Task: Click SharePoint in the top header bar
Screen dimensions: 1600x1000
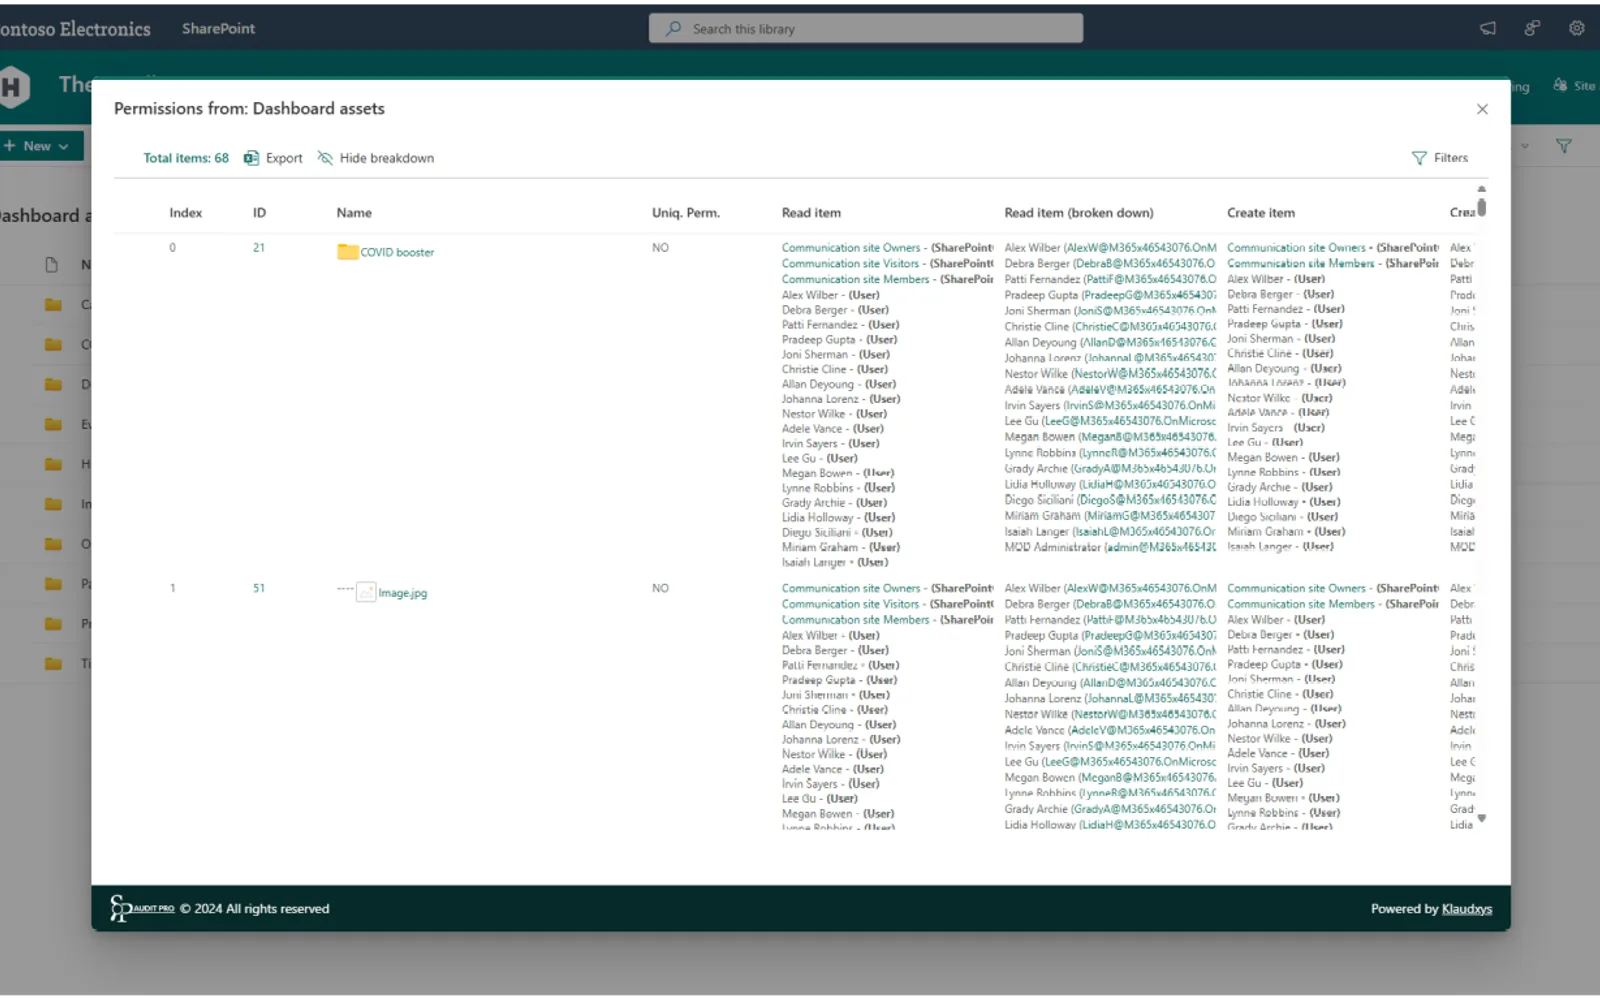Action: (x=218, y=29)
